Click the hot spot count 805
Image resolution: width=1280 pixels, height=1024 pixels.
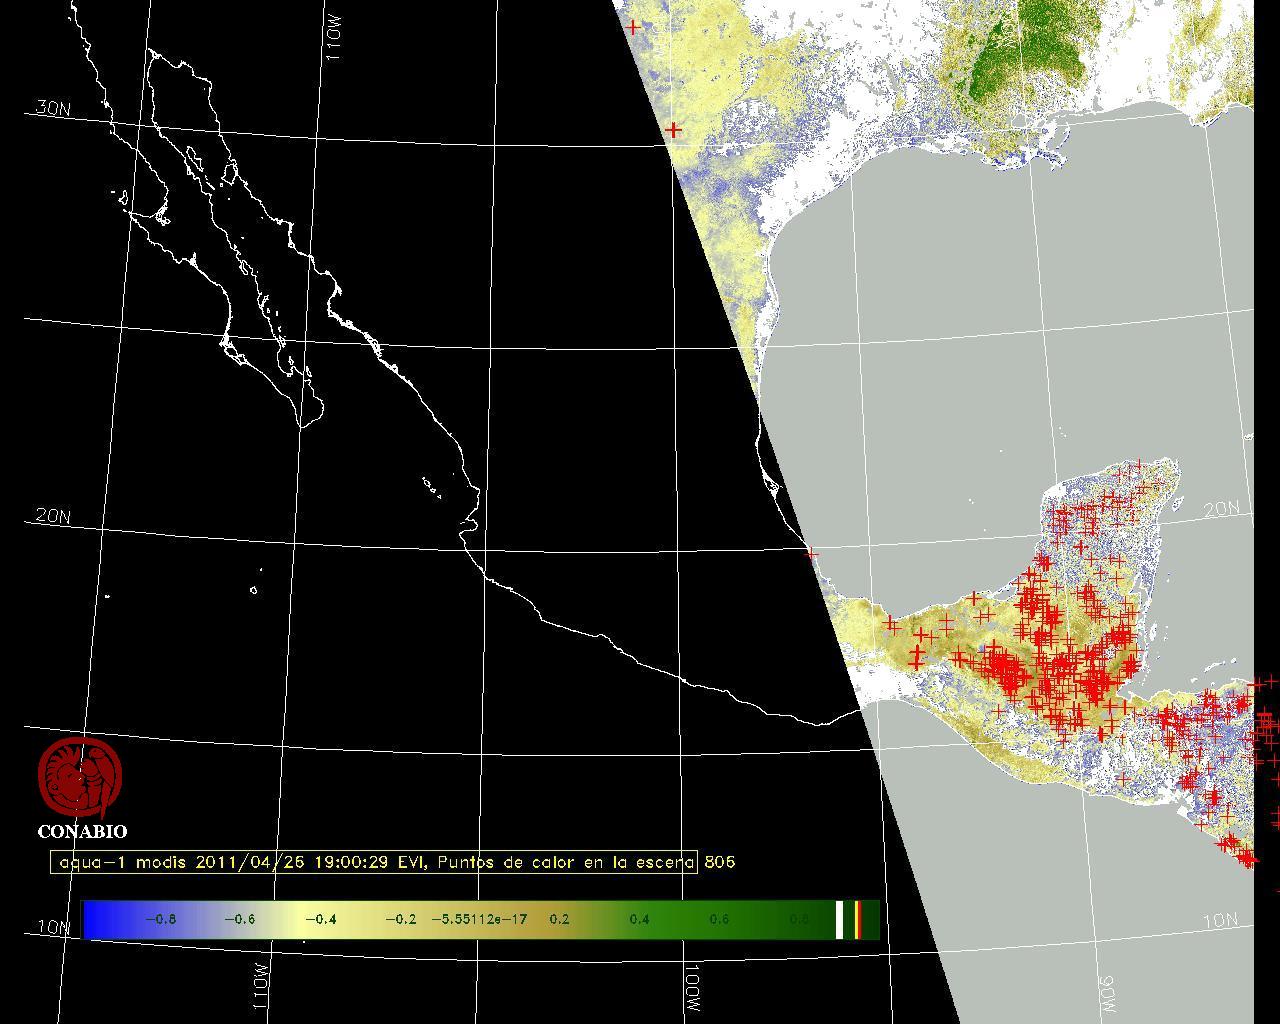point(720,862)
